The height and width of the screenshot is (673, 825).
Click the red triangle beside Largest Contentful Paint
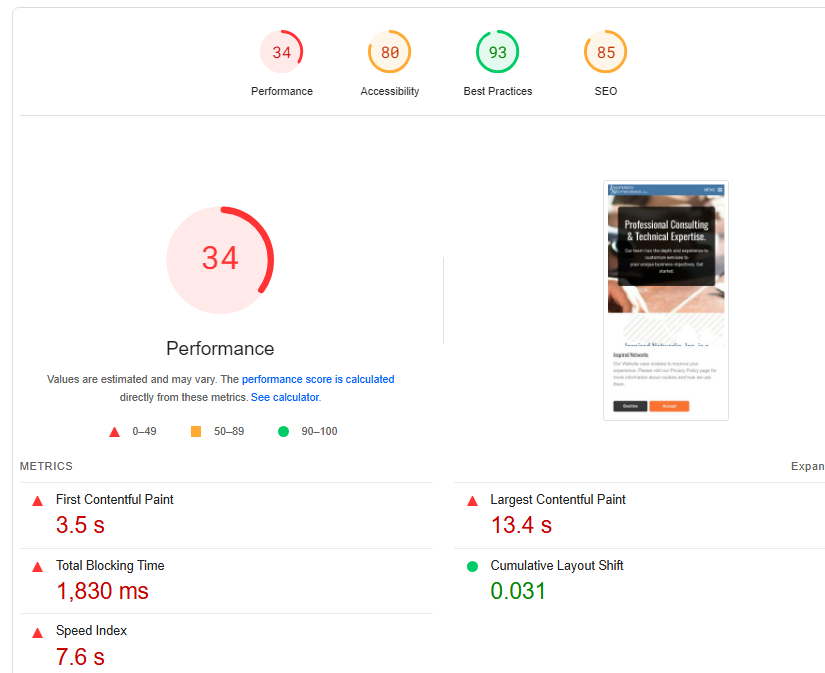(472, 501)
